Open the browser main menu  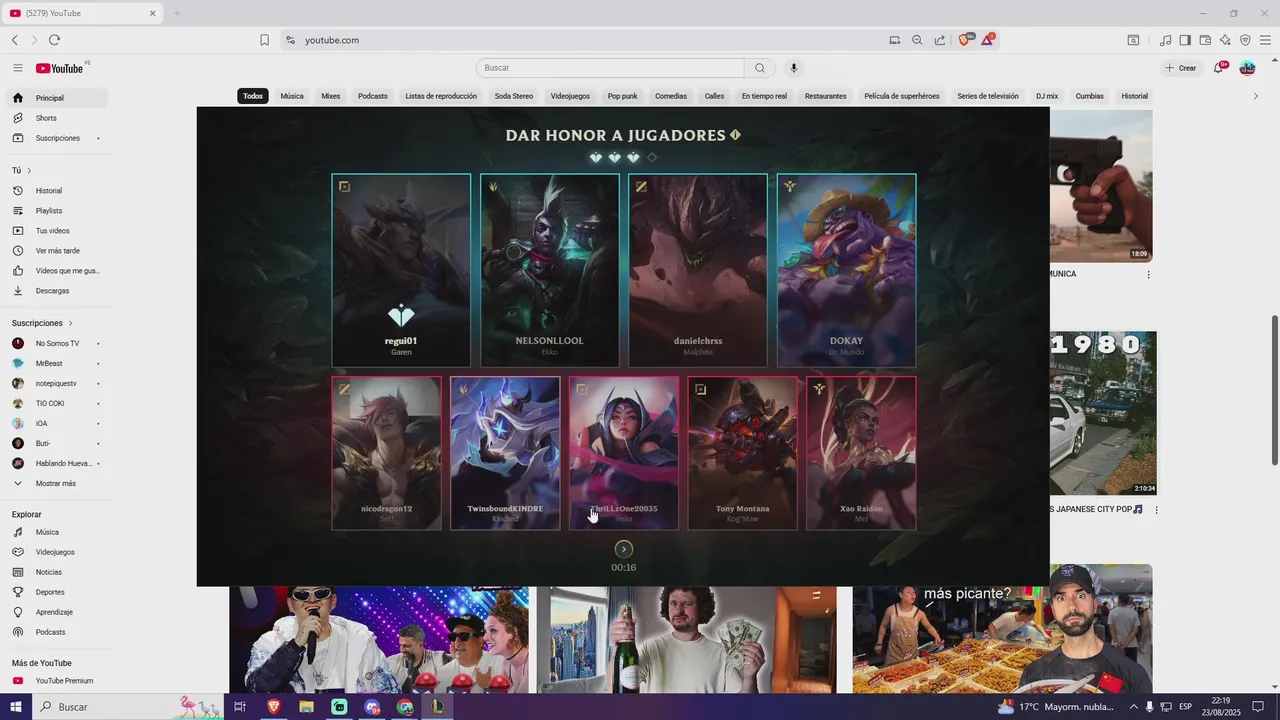coord(1265,40)
